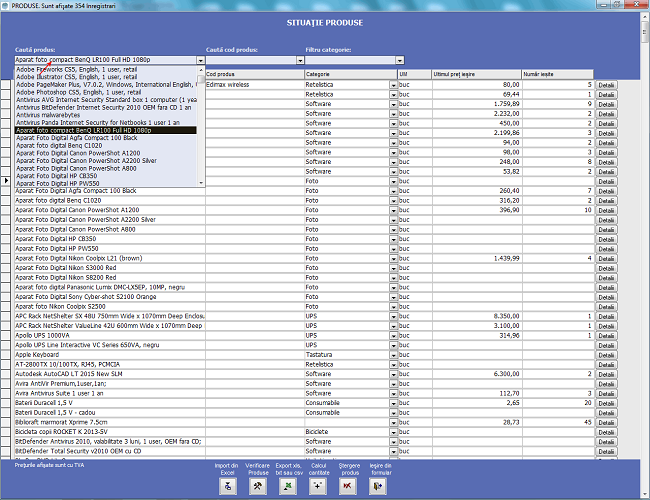Click the Categorie column header
This screenshot has width=650, height=500.
click(x=351, y=74)
